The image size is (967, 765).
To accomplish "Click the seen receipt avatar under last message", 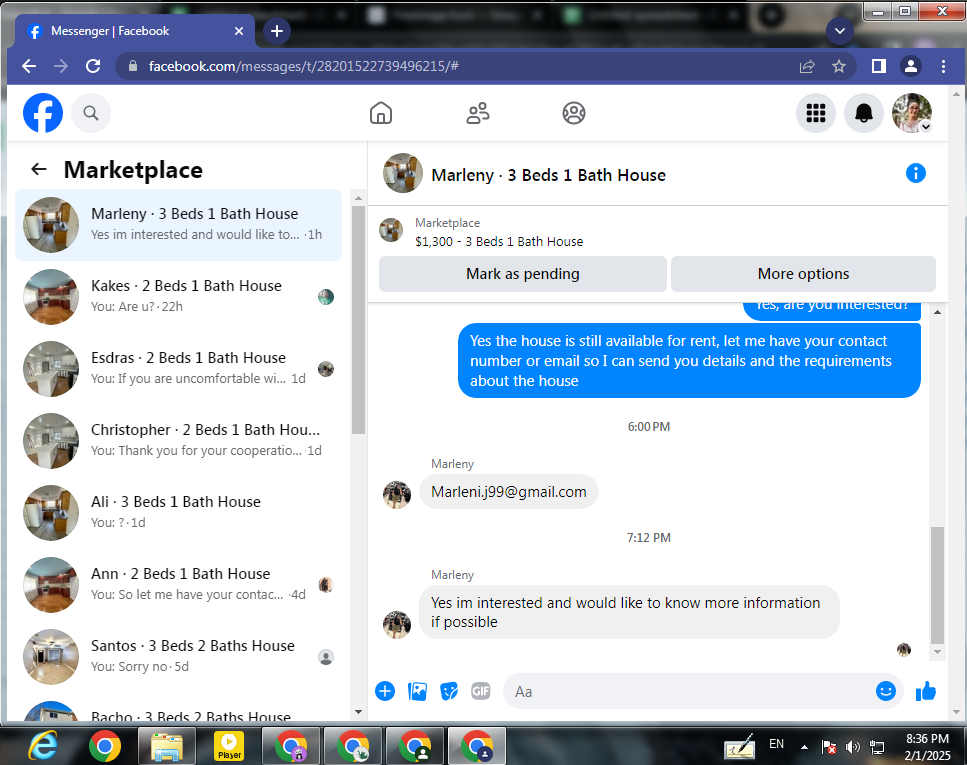I will [903, 649].
